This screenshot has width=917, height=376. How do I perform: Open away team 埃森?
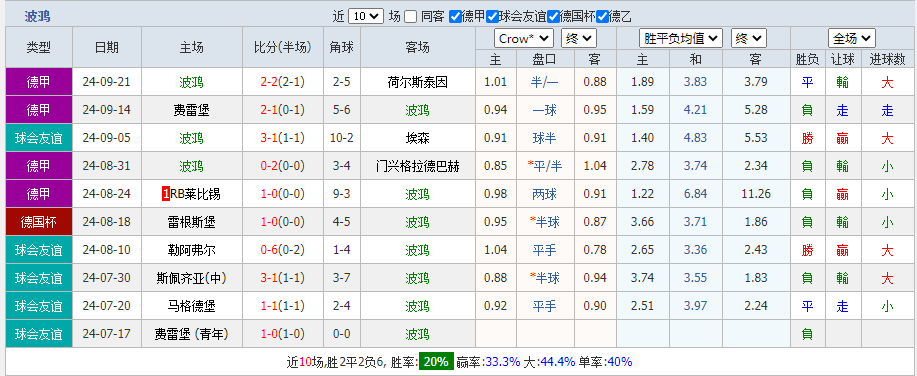(418, 138)
